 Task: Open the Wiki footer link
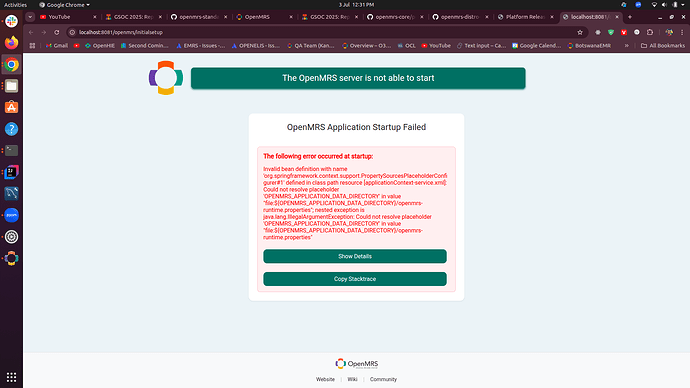(352, 379)
